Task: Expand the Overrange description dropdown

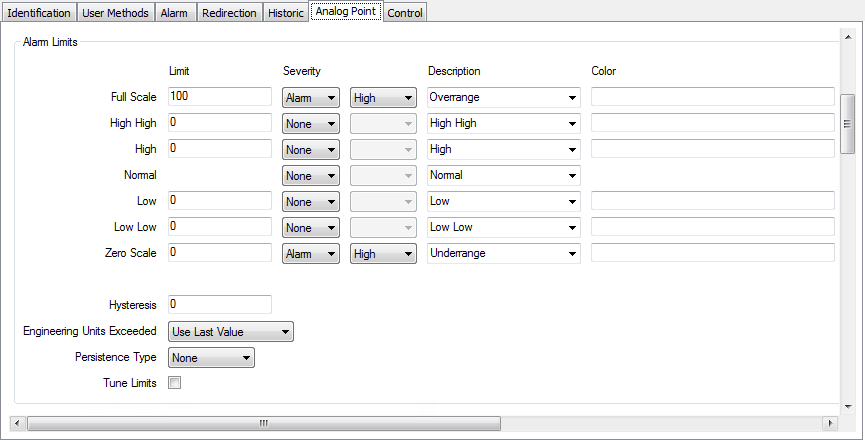Action: (x=503, y=98)
